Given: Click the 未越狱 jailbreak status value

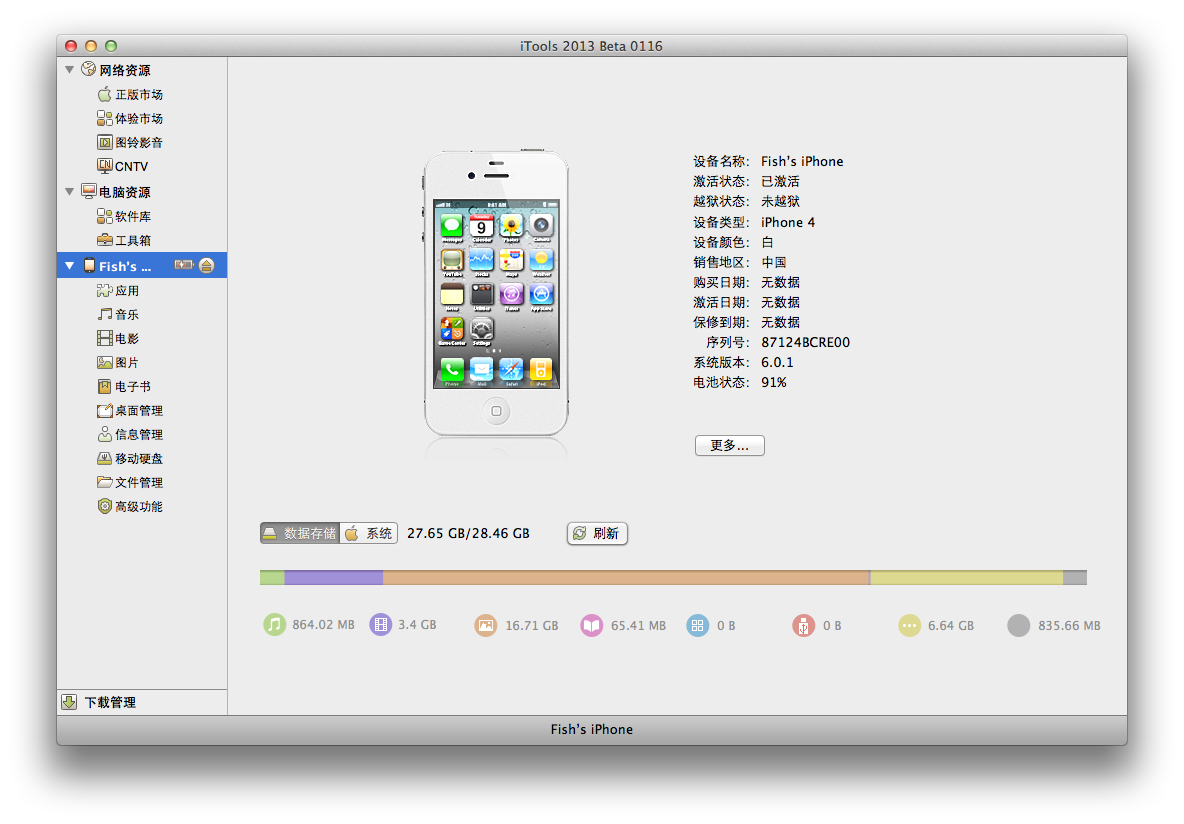Looking at the screenshot, I should click(x=780, y=202).
